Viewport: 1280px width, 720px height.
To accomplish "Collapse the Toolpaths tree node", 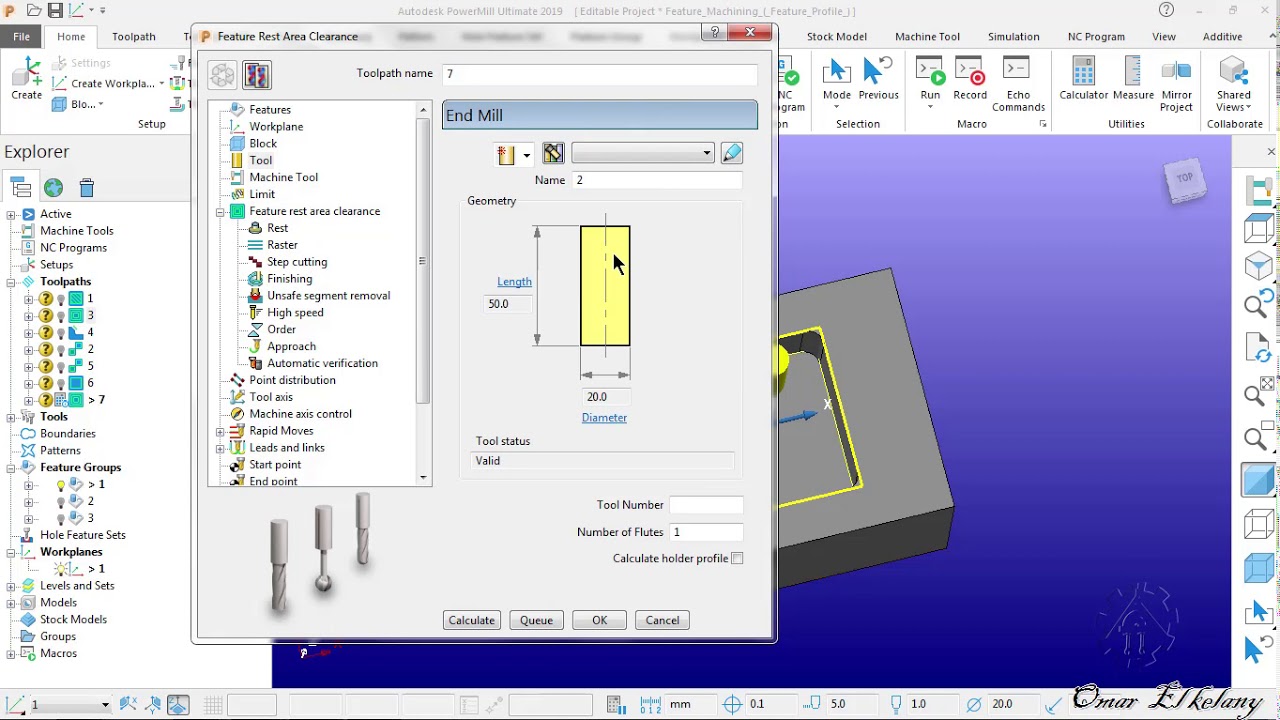I will click(x=11, y=282).
